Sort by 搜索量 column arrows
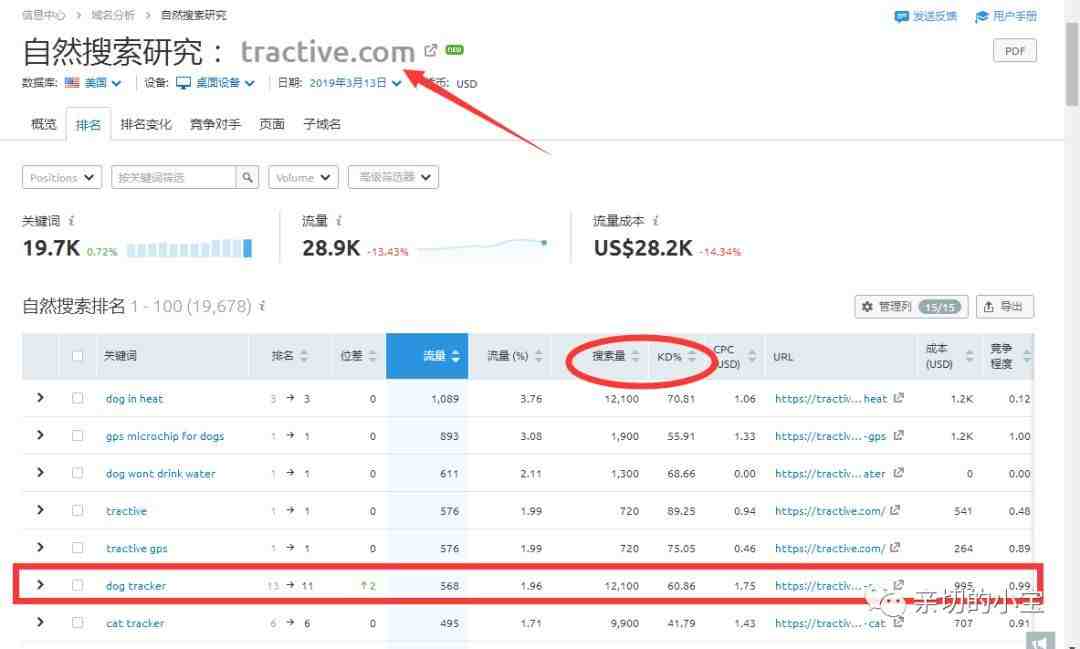Screen dimensions: 1080x649 click(x=635, y=356)
